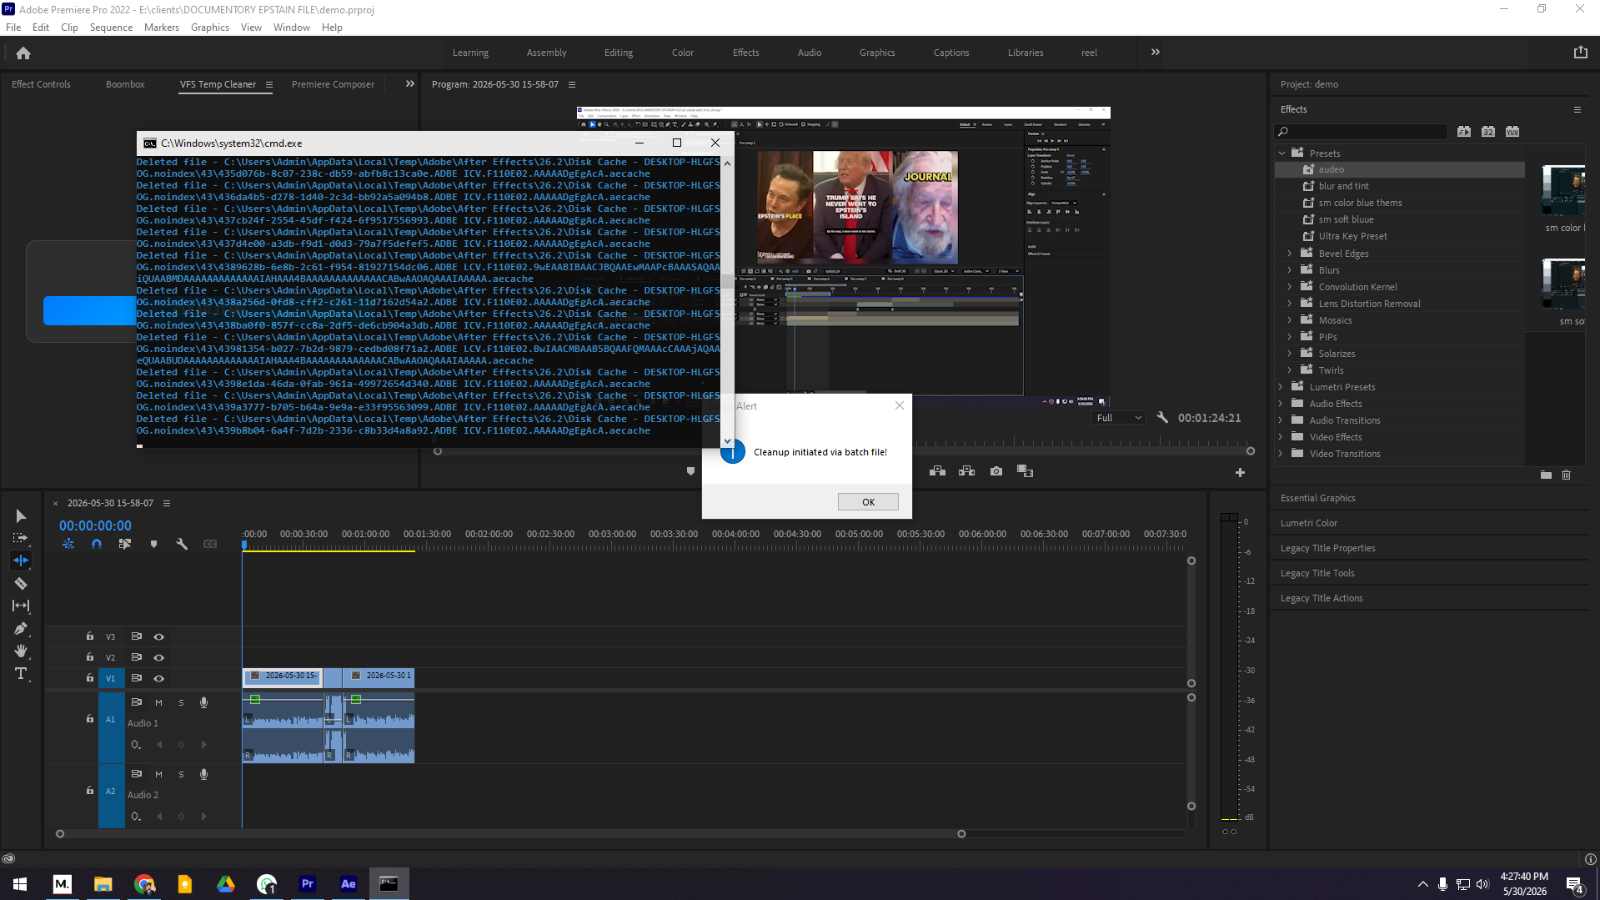Screen dimensions: 1600x900
Task: Toggle Linked Selection in timeline
Action: click(x=125, y=544)
